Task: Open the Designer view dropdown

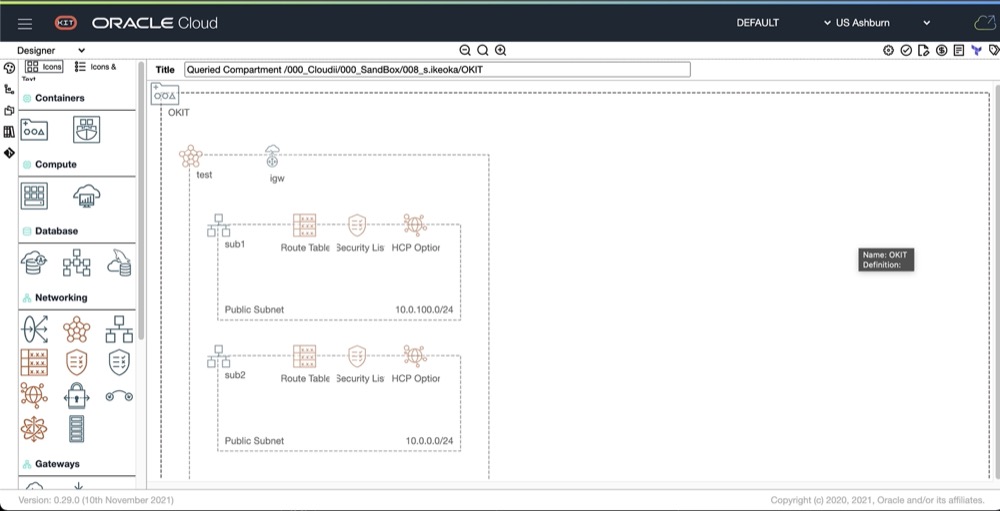Action: coord(50,50)
